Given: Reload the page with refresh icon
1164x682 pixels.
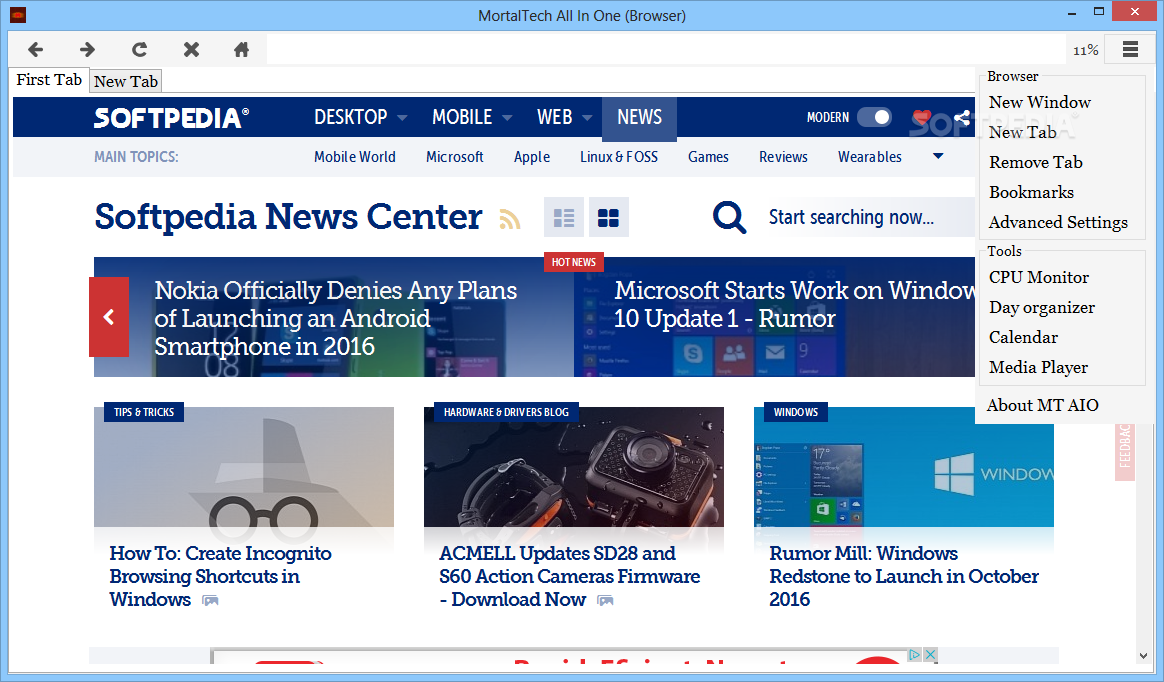Looking at the screenshot, I should pyautogui.click(x=139, y=50).
